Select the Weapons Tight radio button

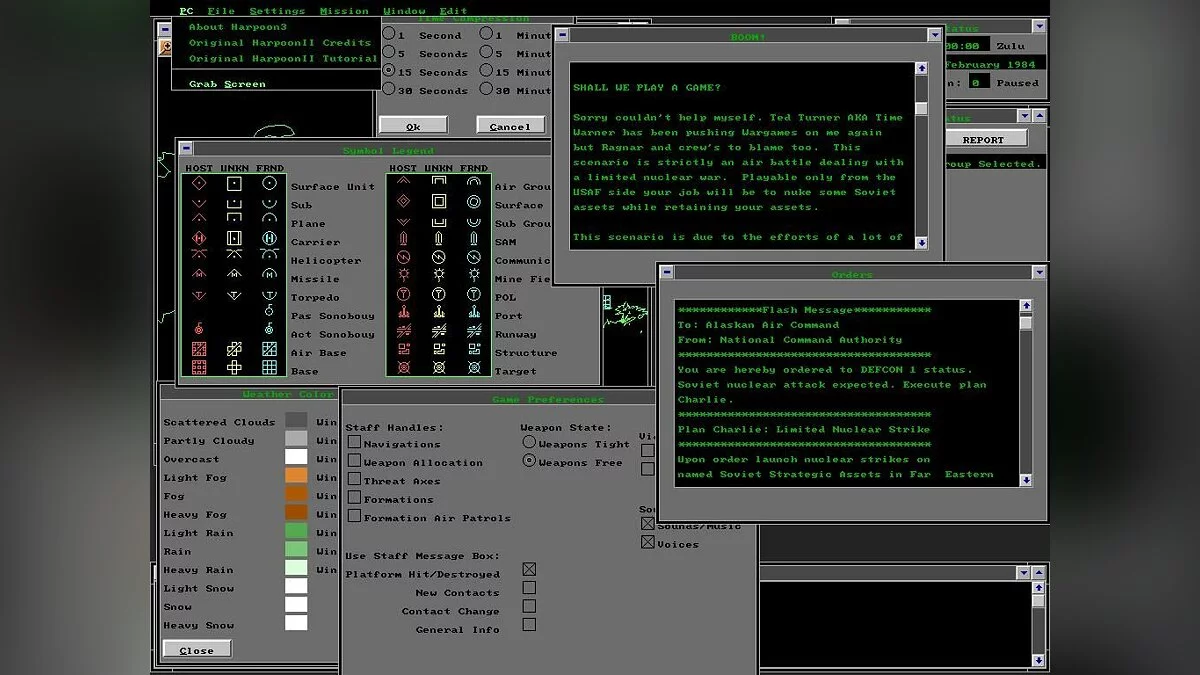coord(529,442)
